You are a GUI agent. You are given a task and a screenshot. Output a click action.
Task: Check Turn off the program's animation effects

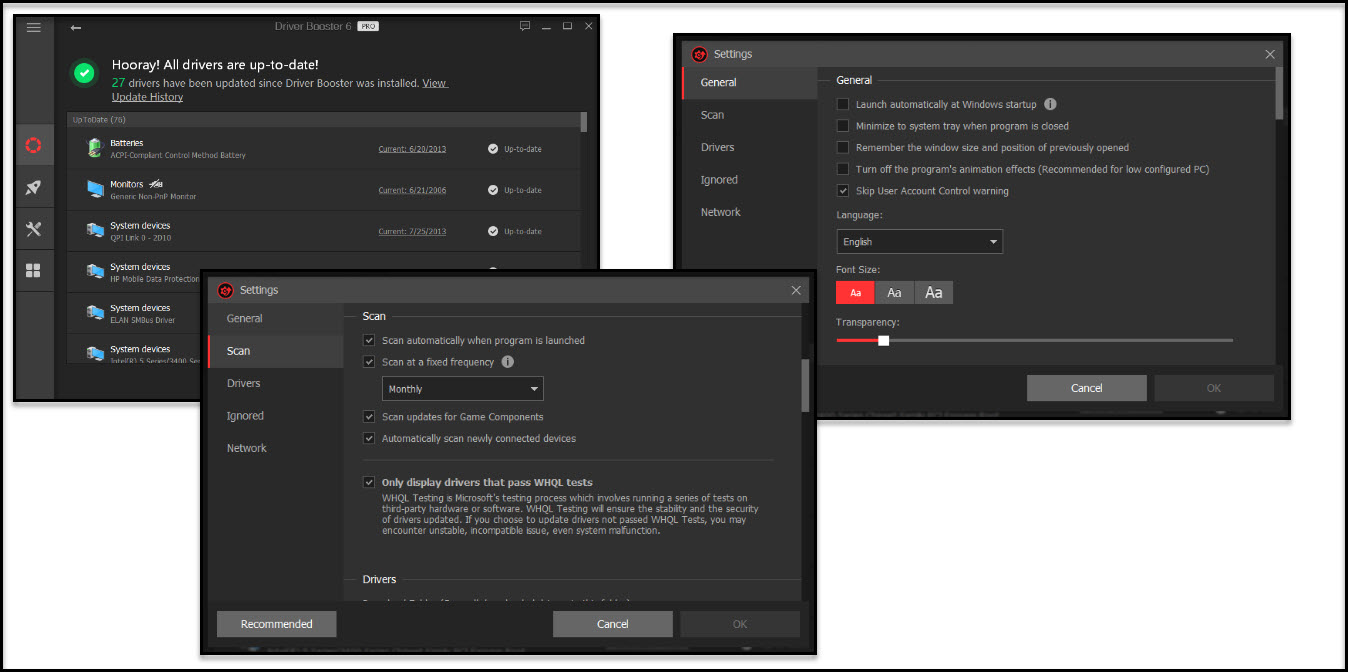tap(843, 169)
